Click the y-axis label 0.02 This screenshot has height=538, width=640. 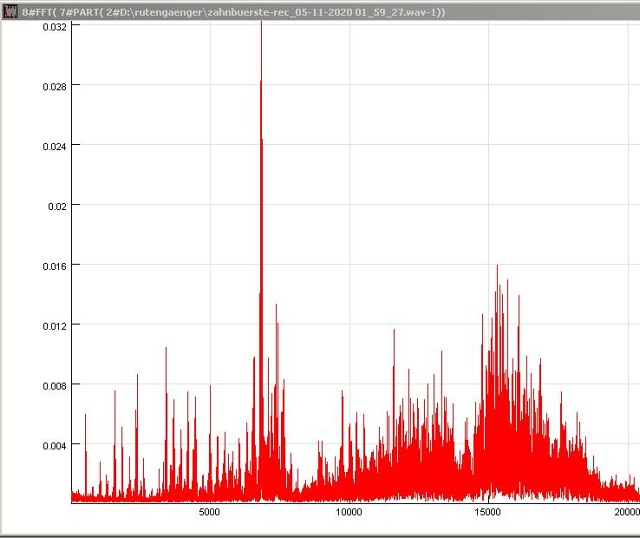coord(57,207)
